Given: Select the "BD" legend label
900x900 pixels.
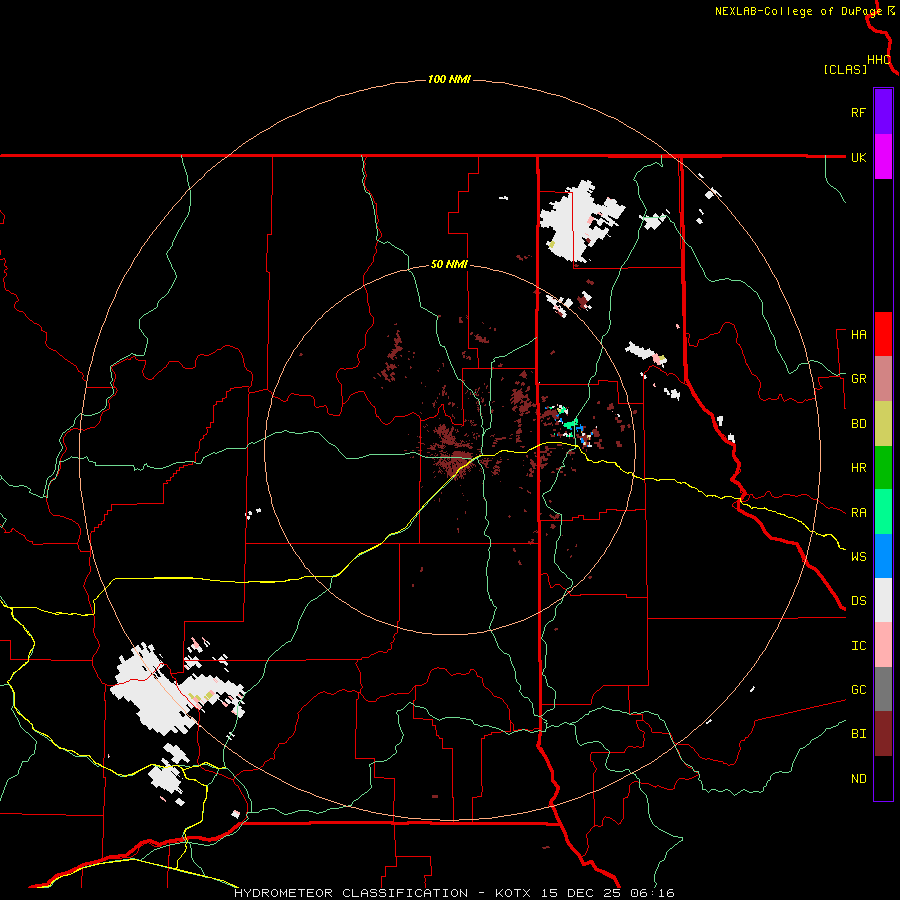Looking at the screenshot, I should (859, 424).
